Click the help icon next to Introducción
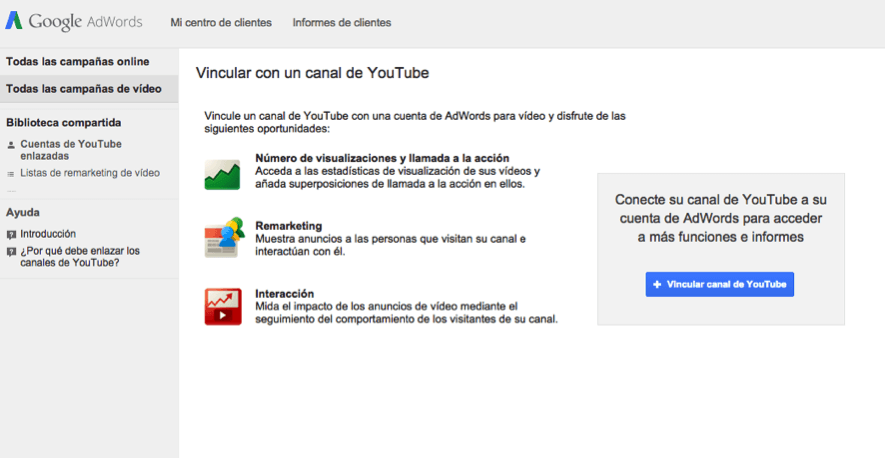 [11, 234]
